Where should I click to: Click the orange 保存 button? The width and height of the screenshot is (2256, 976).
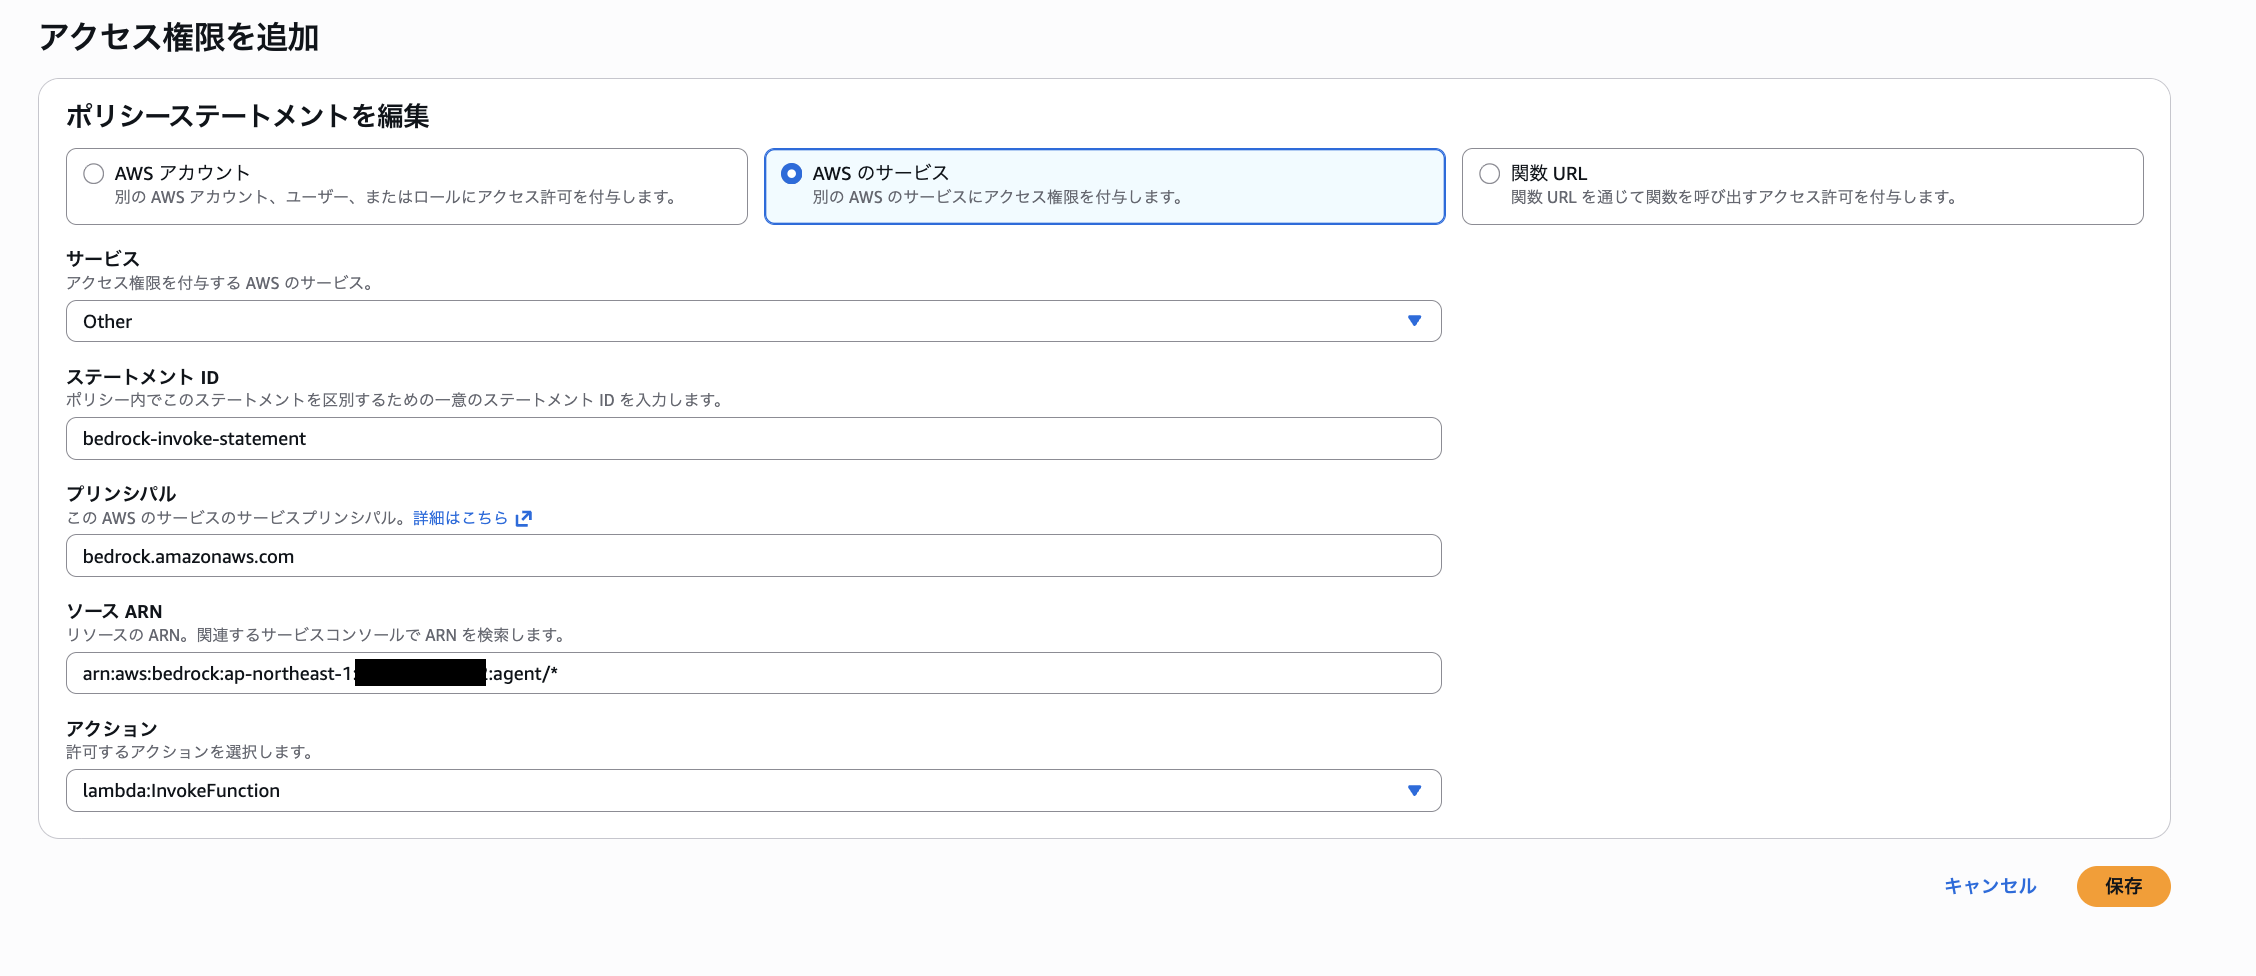[x=2123, y=886]
